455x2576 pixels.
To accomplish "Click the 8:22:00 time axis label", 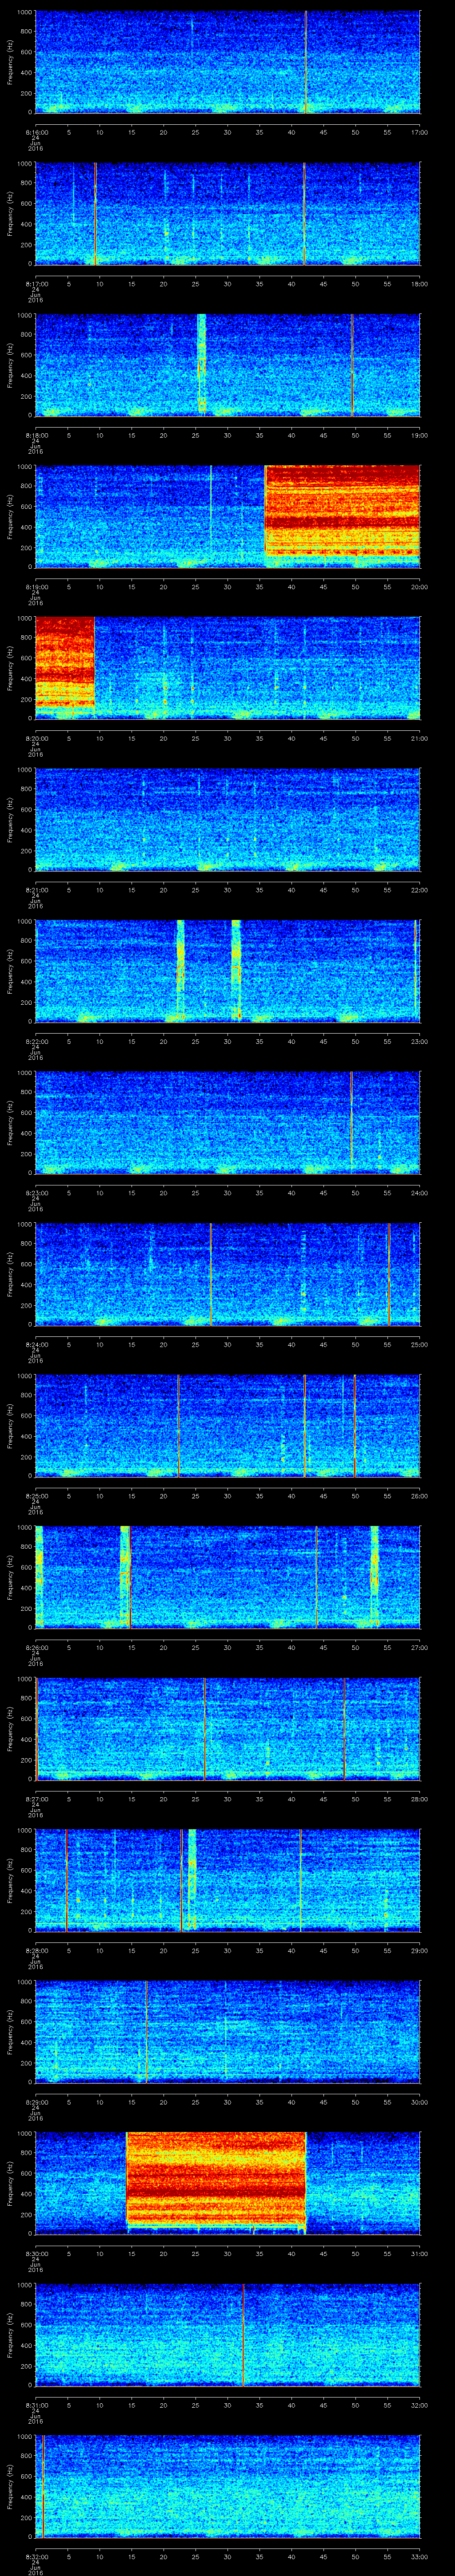I will 36,1041.
